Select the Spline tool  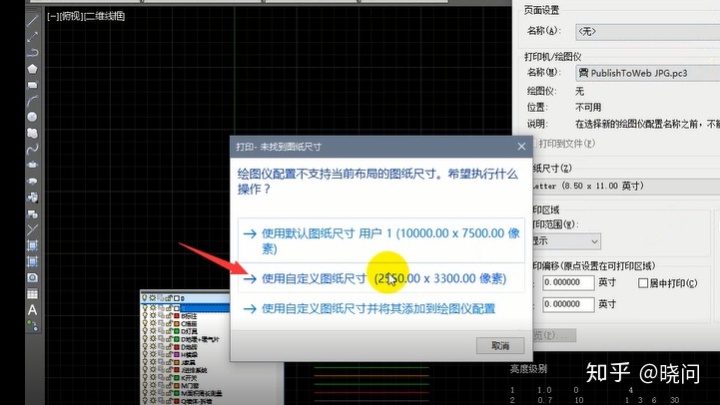pos(32,149)
